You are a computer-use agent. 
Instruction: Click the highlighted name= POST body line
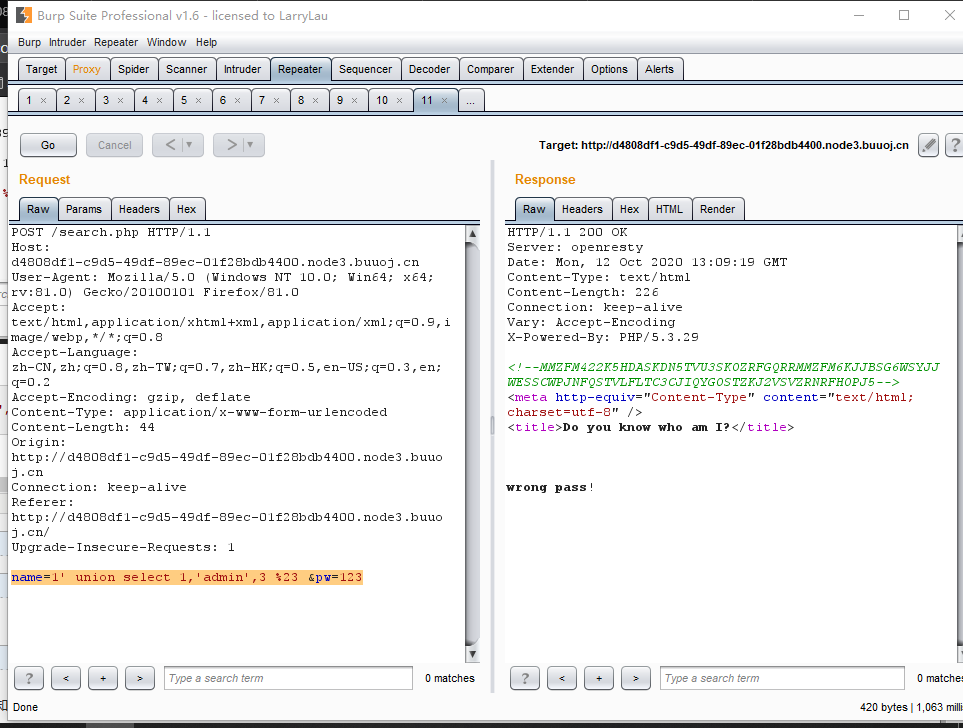pyautogui.click(x=187, y=577)
